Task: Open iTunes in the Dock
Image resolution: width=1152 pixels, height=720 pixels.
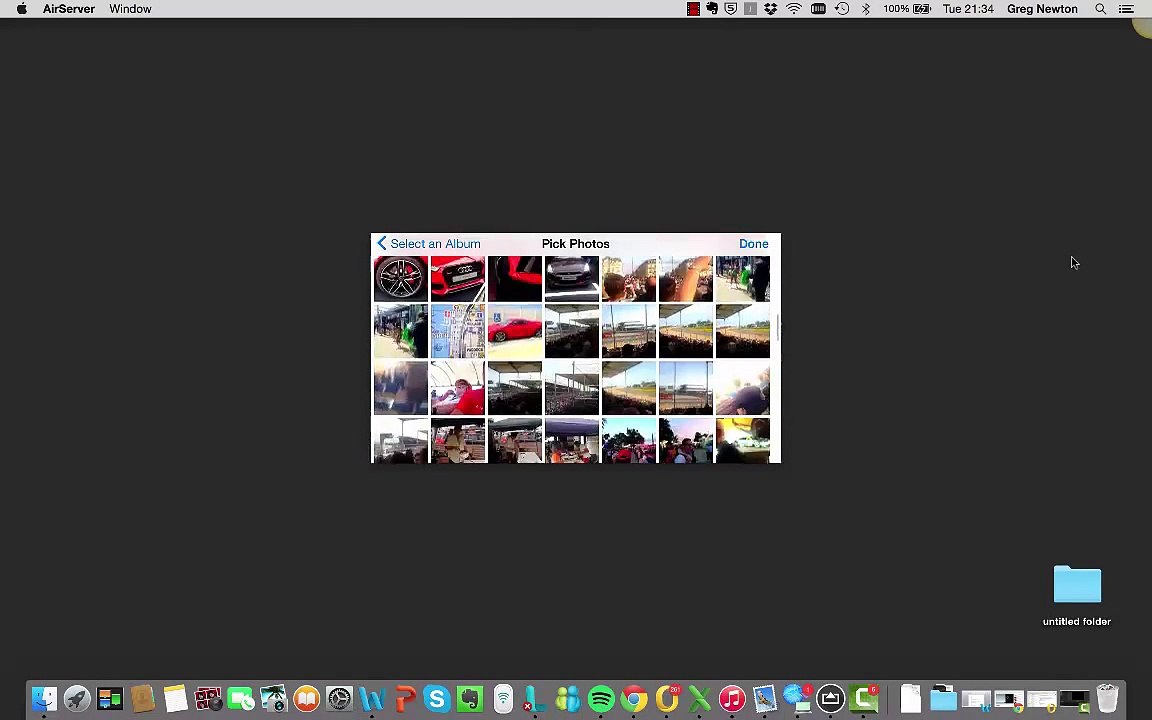Action: tap(732, 699)
